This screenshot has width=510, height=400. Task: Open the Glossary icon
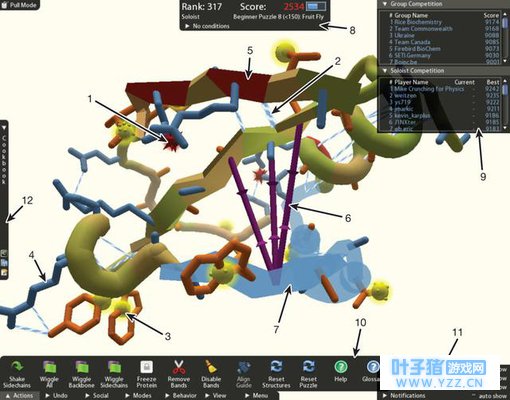tap(373, 367)
